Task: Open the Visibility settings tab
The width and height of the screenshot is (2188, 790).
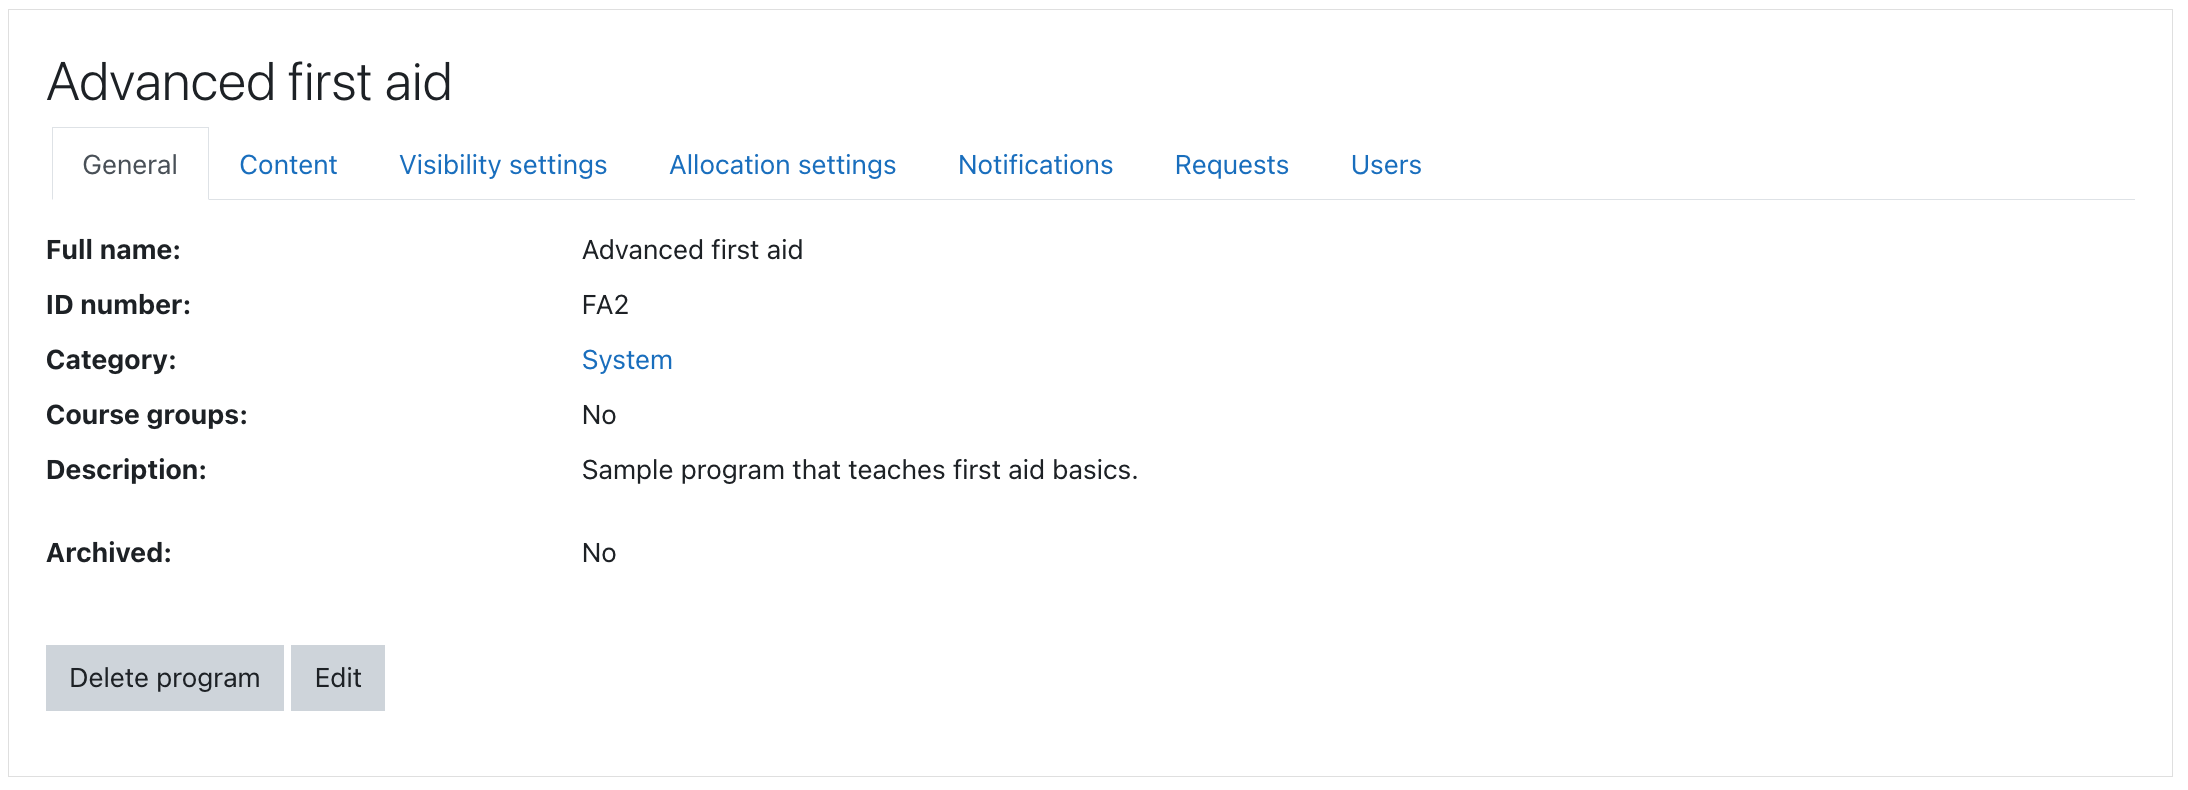Action: point(503,165)
